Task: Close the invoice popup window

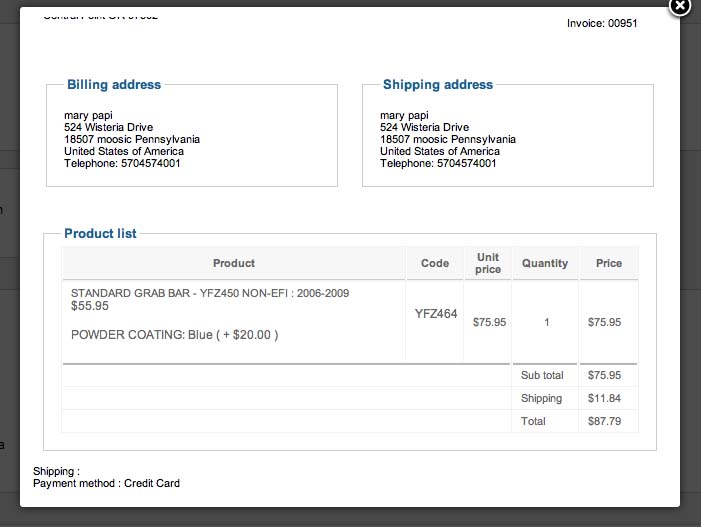Action: pyautogui.click(x=679, y=6)
